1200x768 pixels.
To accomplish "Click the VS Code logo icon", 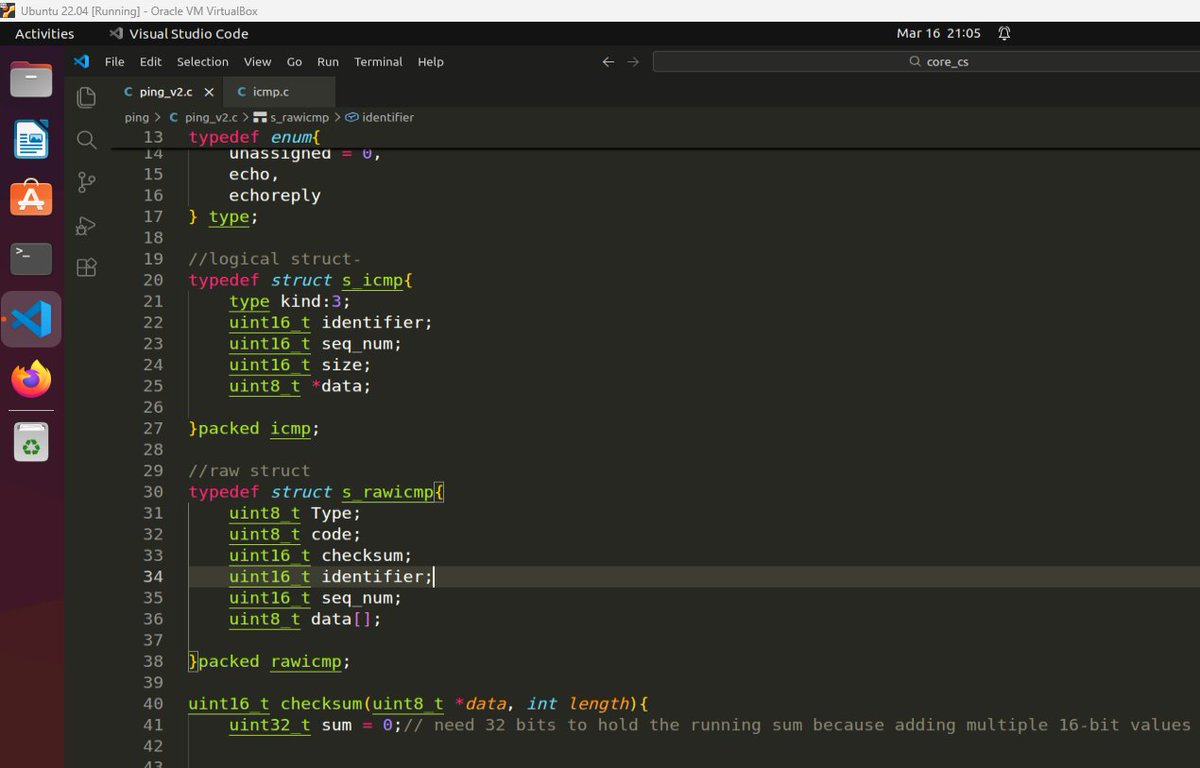I will [82, 61].
